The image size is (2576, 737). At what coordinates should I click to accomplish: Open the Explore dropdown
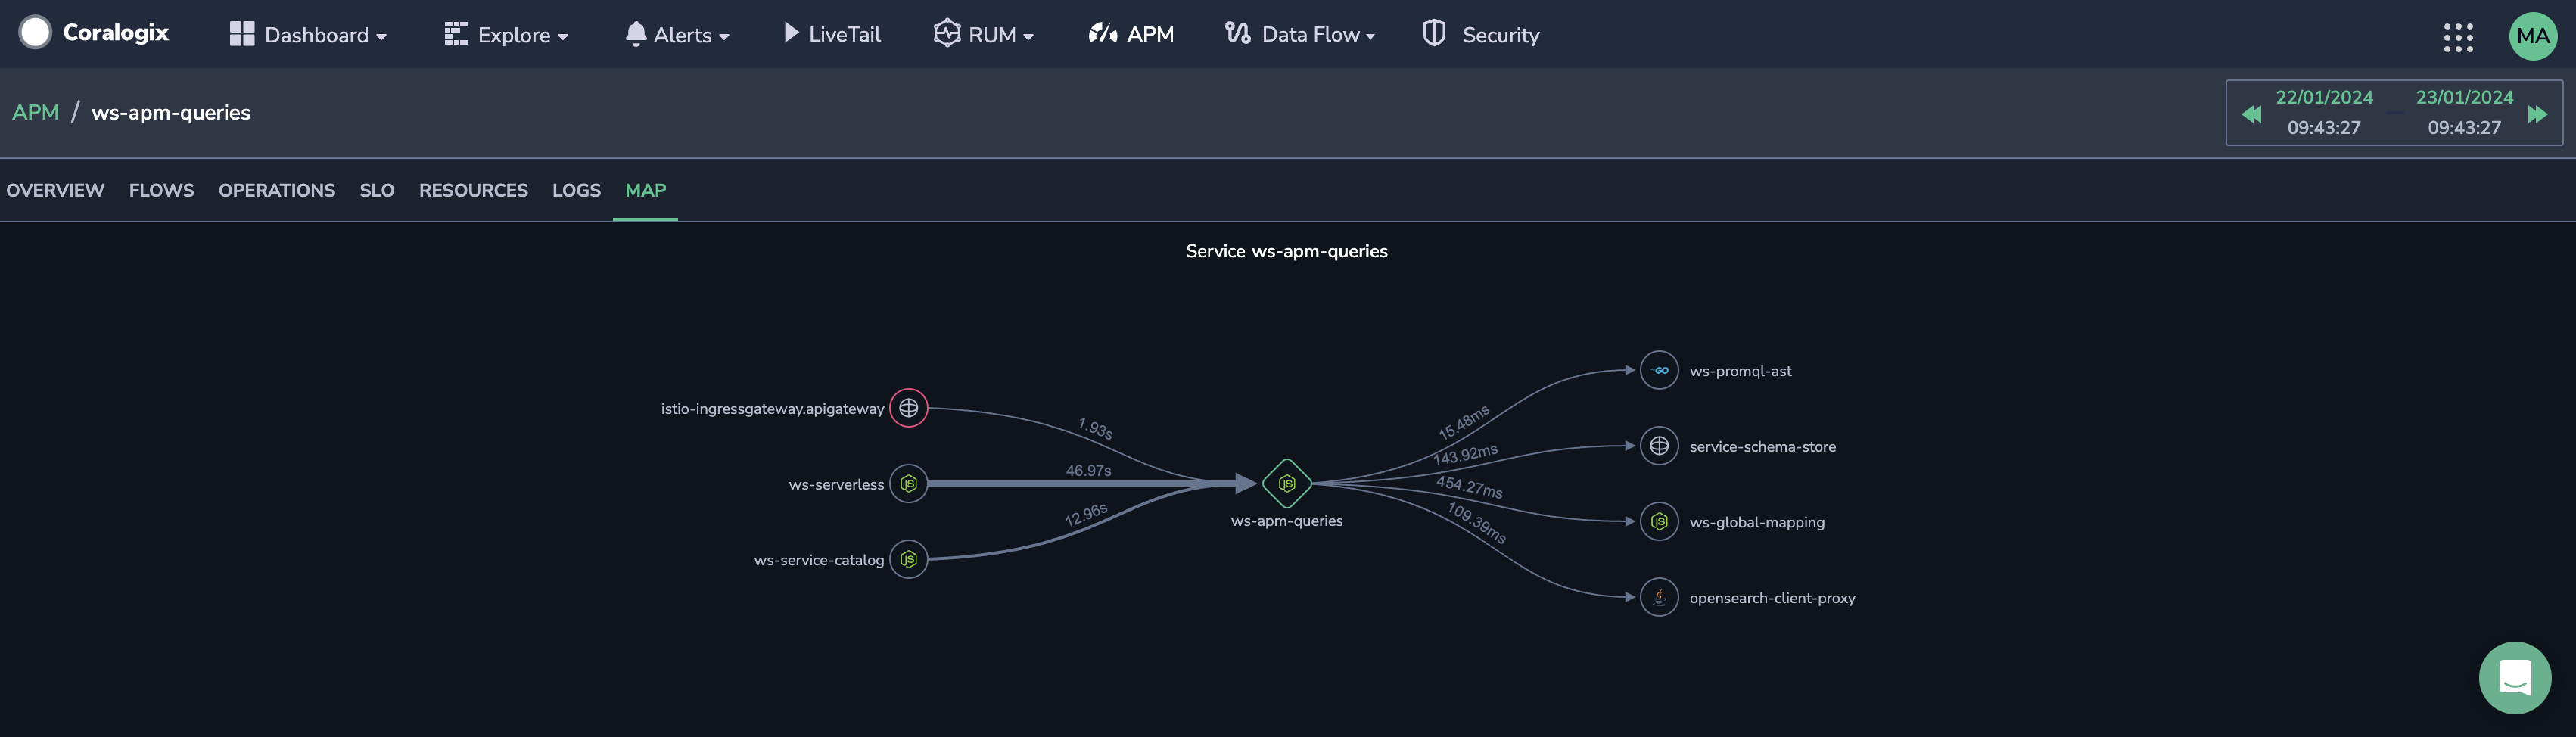506,35
